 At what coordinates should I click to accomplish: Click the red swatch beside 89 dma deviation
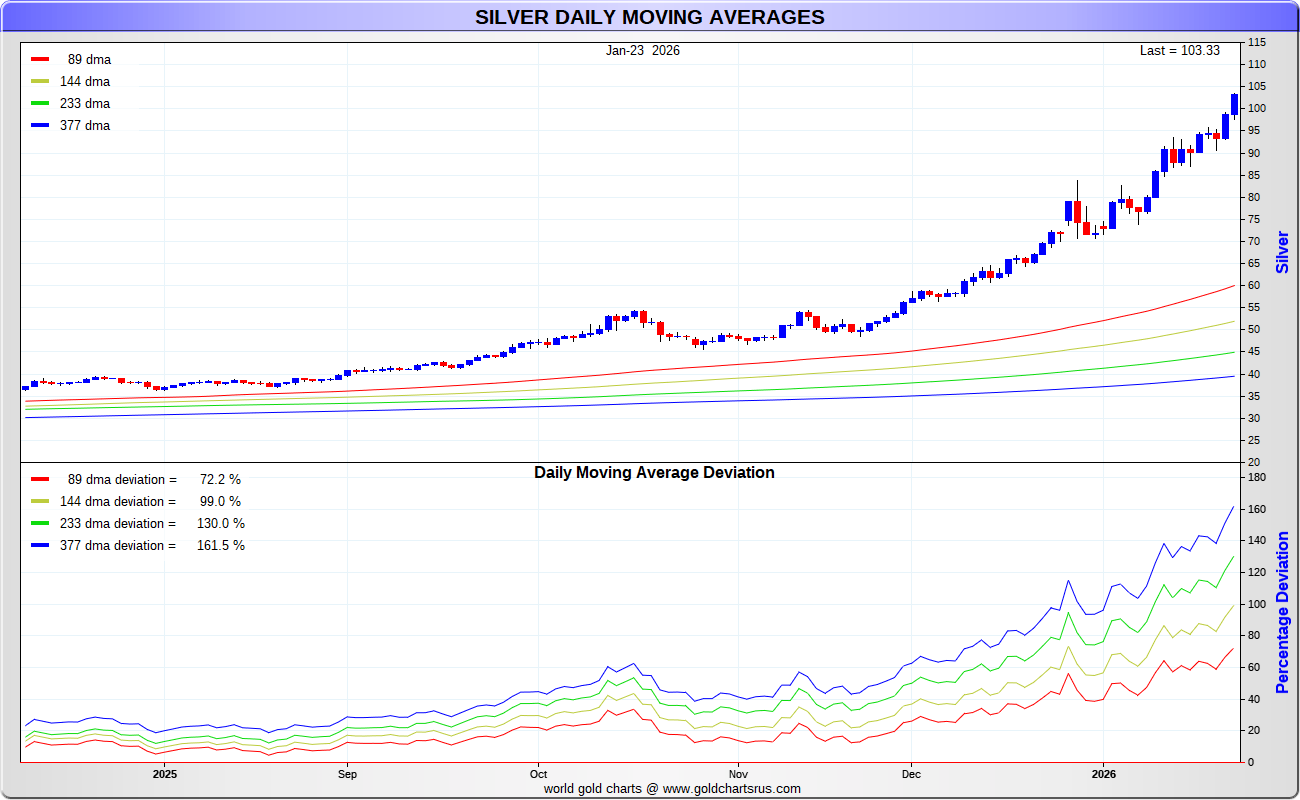pyautogui.click(x=40, y=480)
